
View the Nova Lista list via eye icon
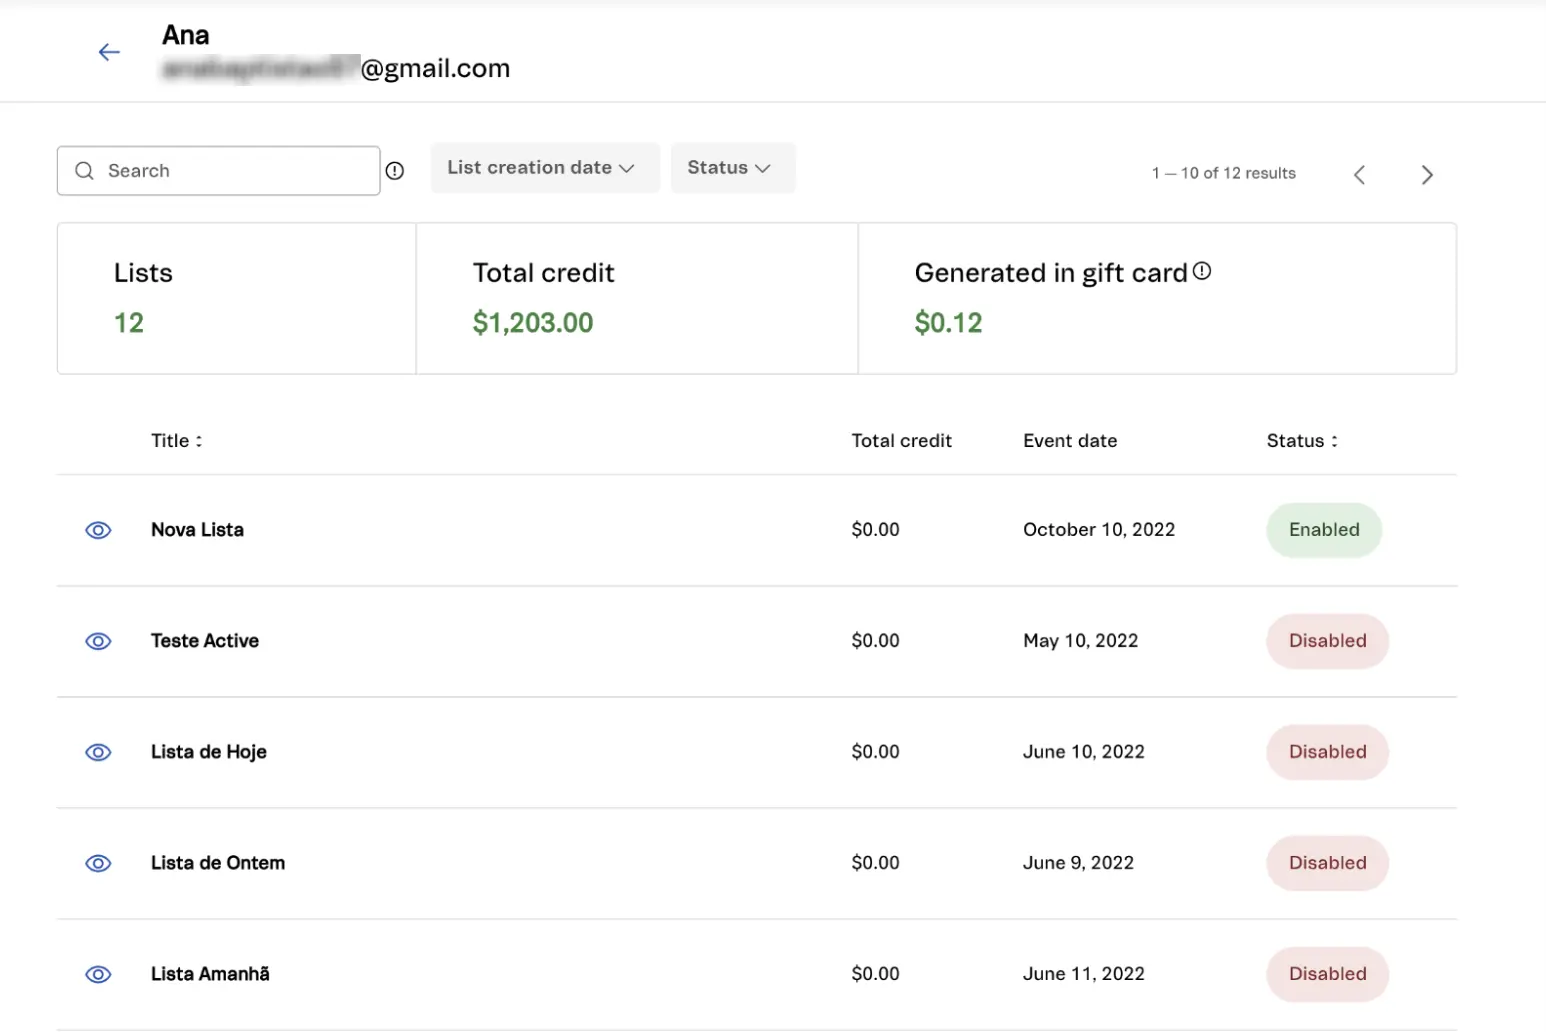click(x=98, y=530)
